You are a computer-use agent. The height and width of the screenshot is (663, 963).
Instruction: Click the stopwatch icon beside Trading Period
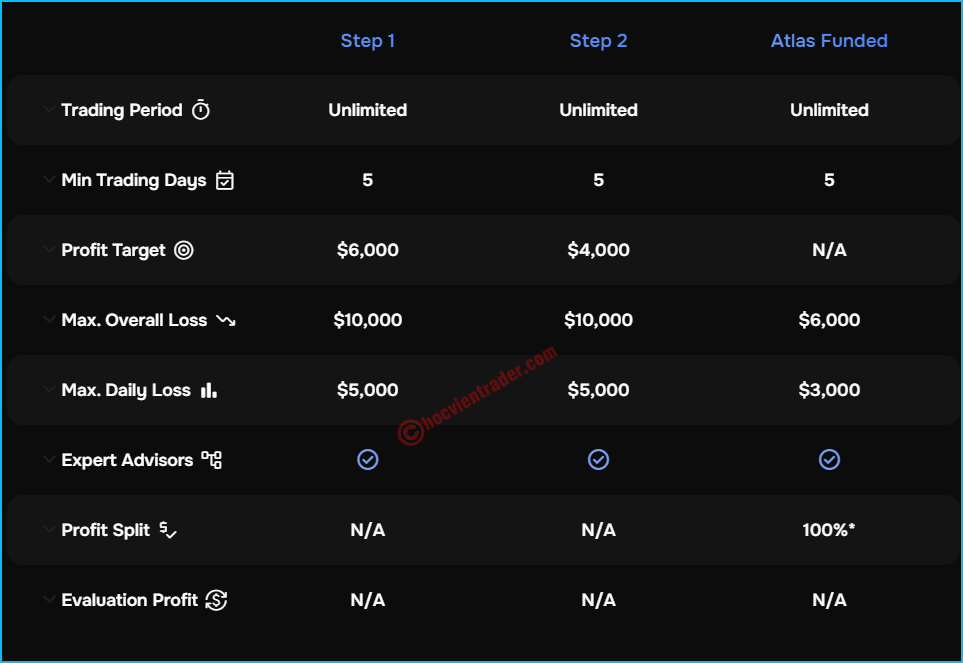click(201, 110)
